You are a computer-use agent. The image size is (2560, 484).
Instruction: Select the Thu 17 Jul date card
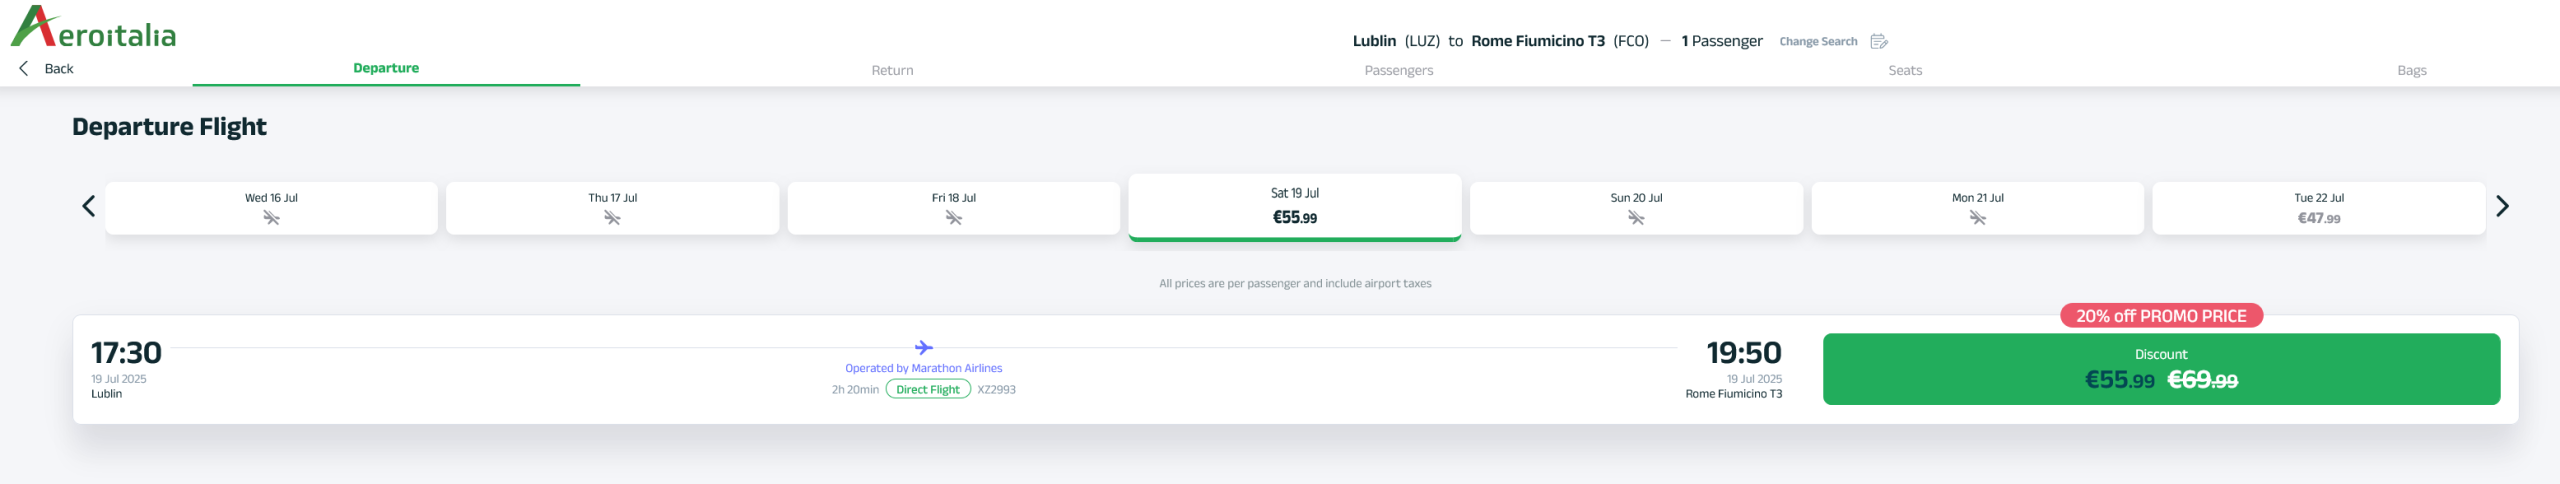[612, 208]
